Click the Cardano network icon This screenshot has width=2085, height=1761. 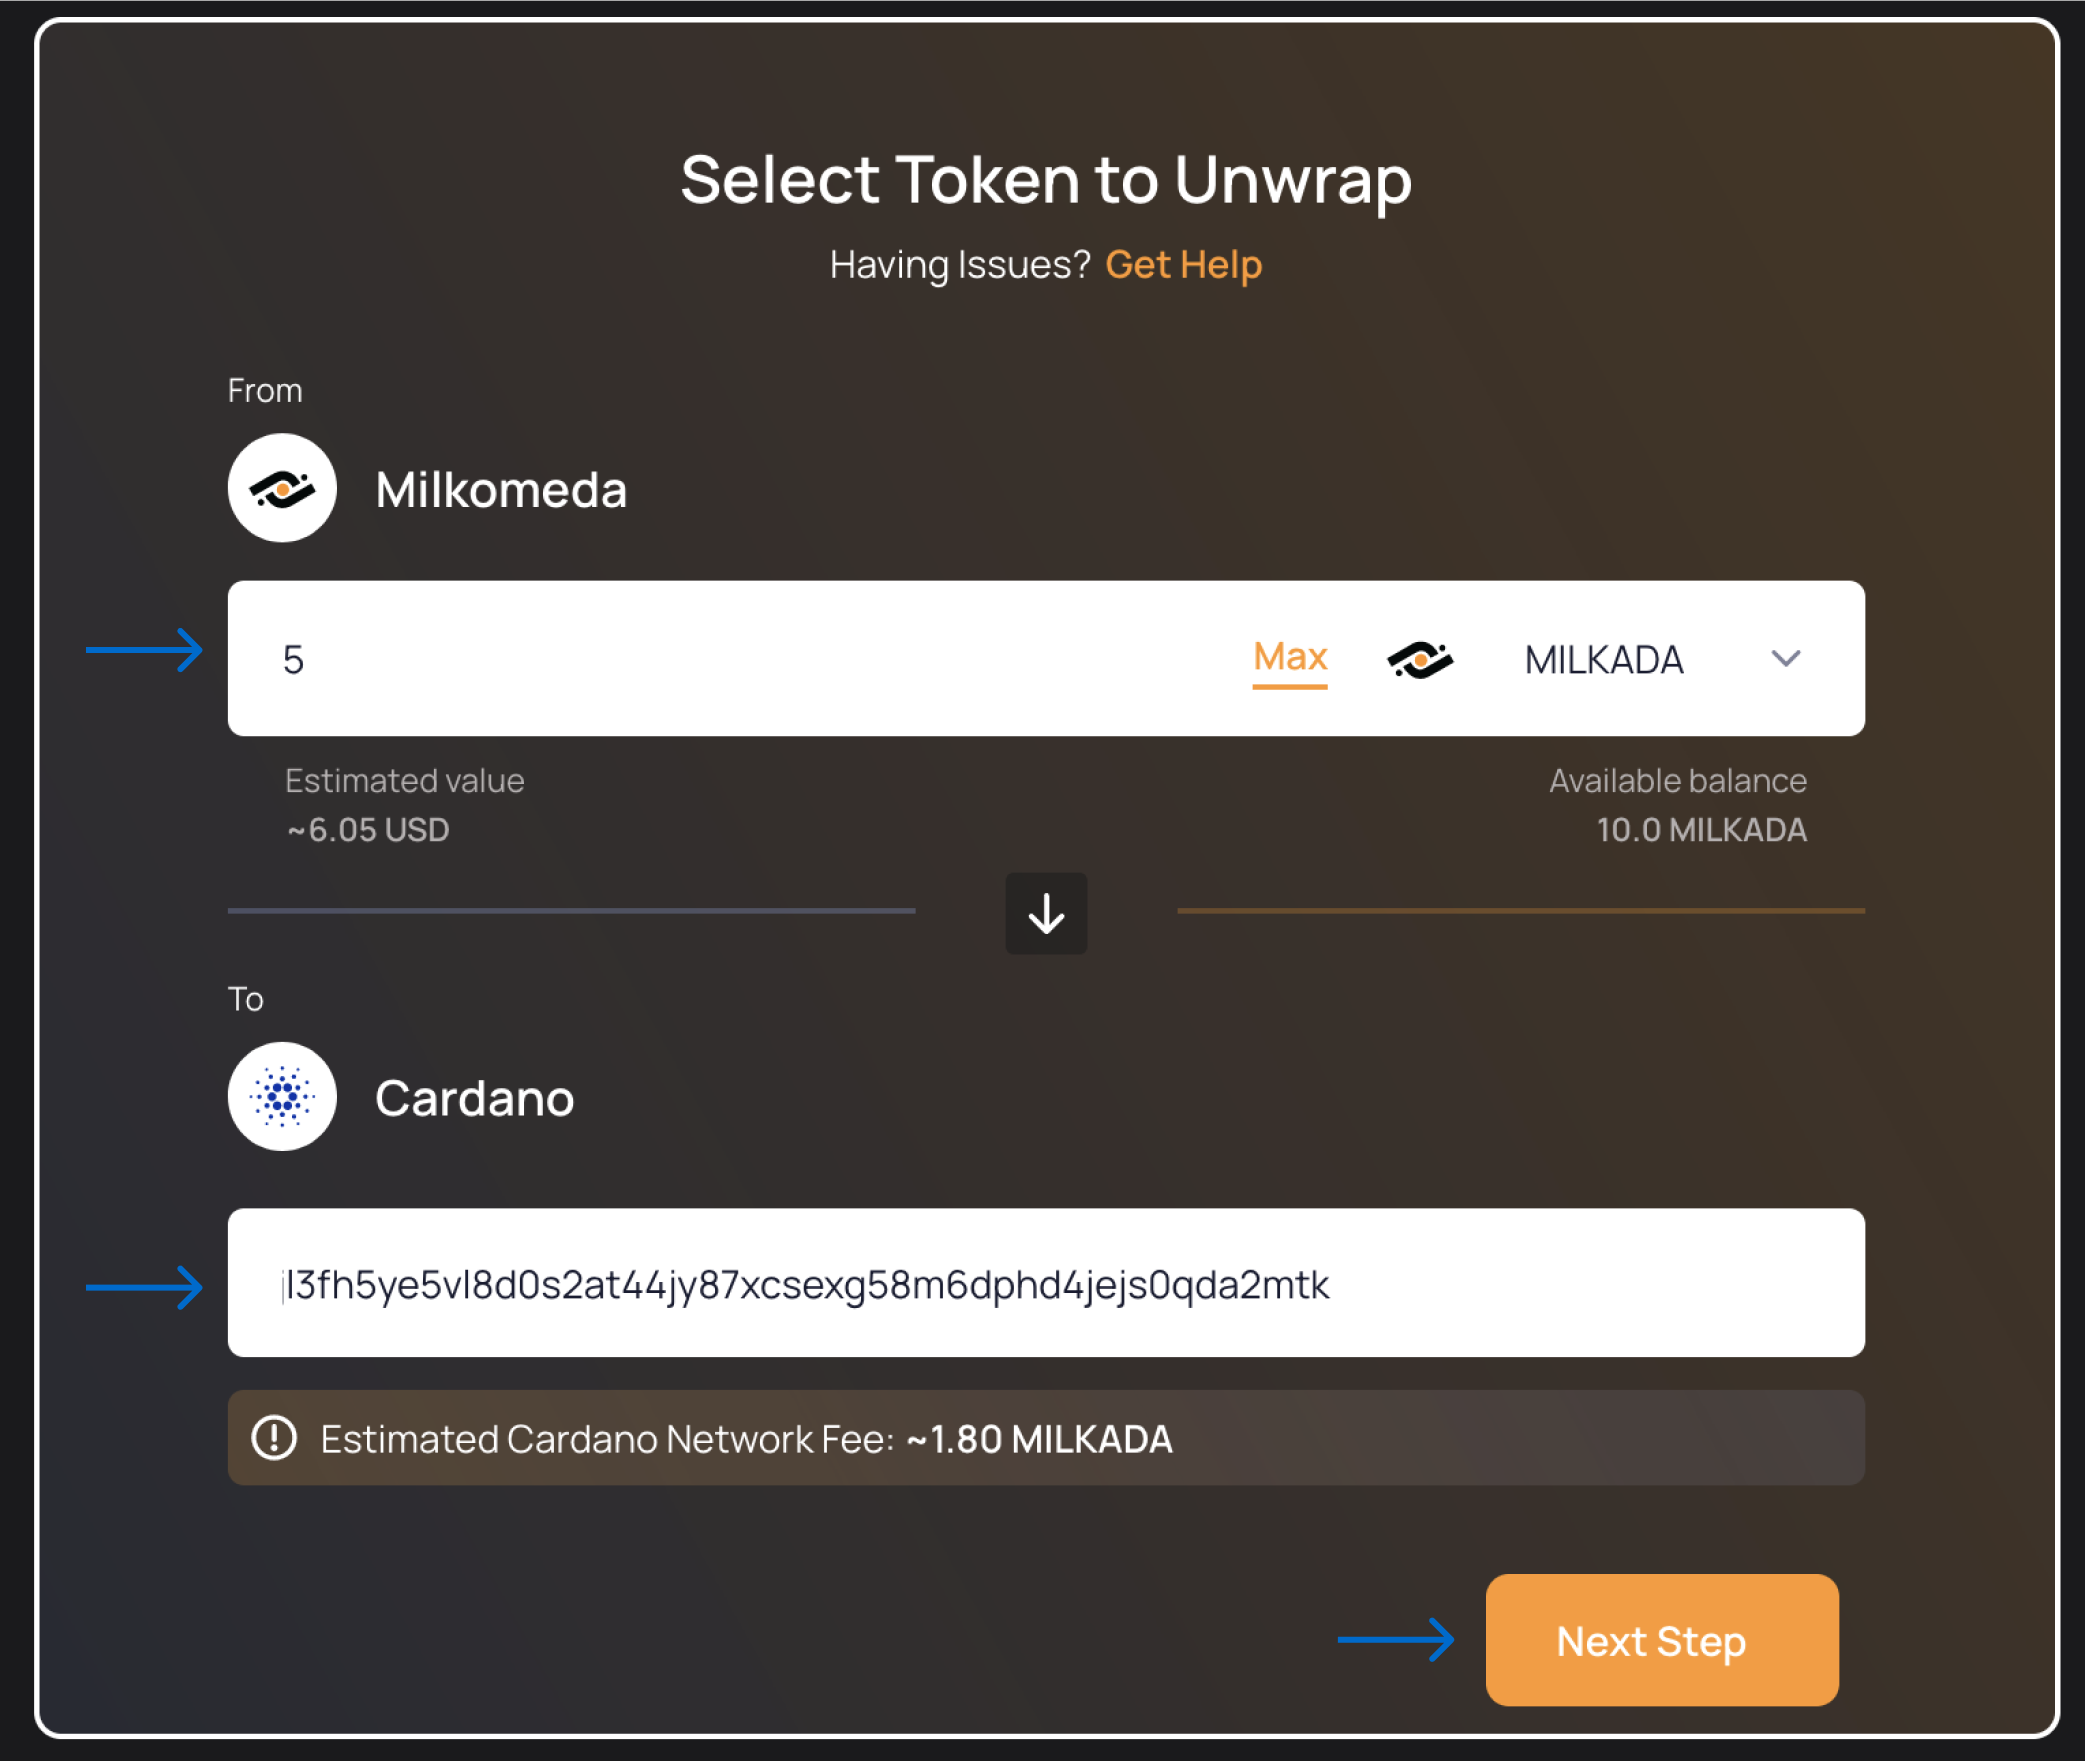coord(285,1097)
